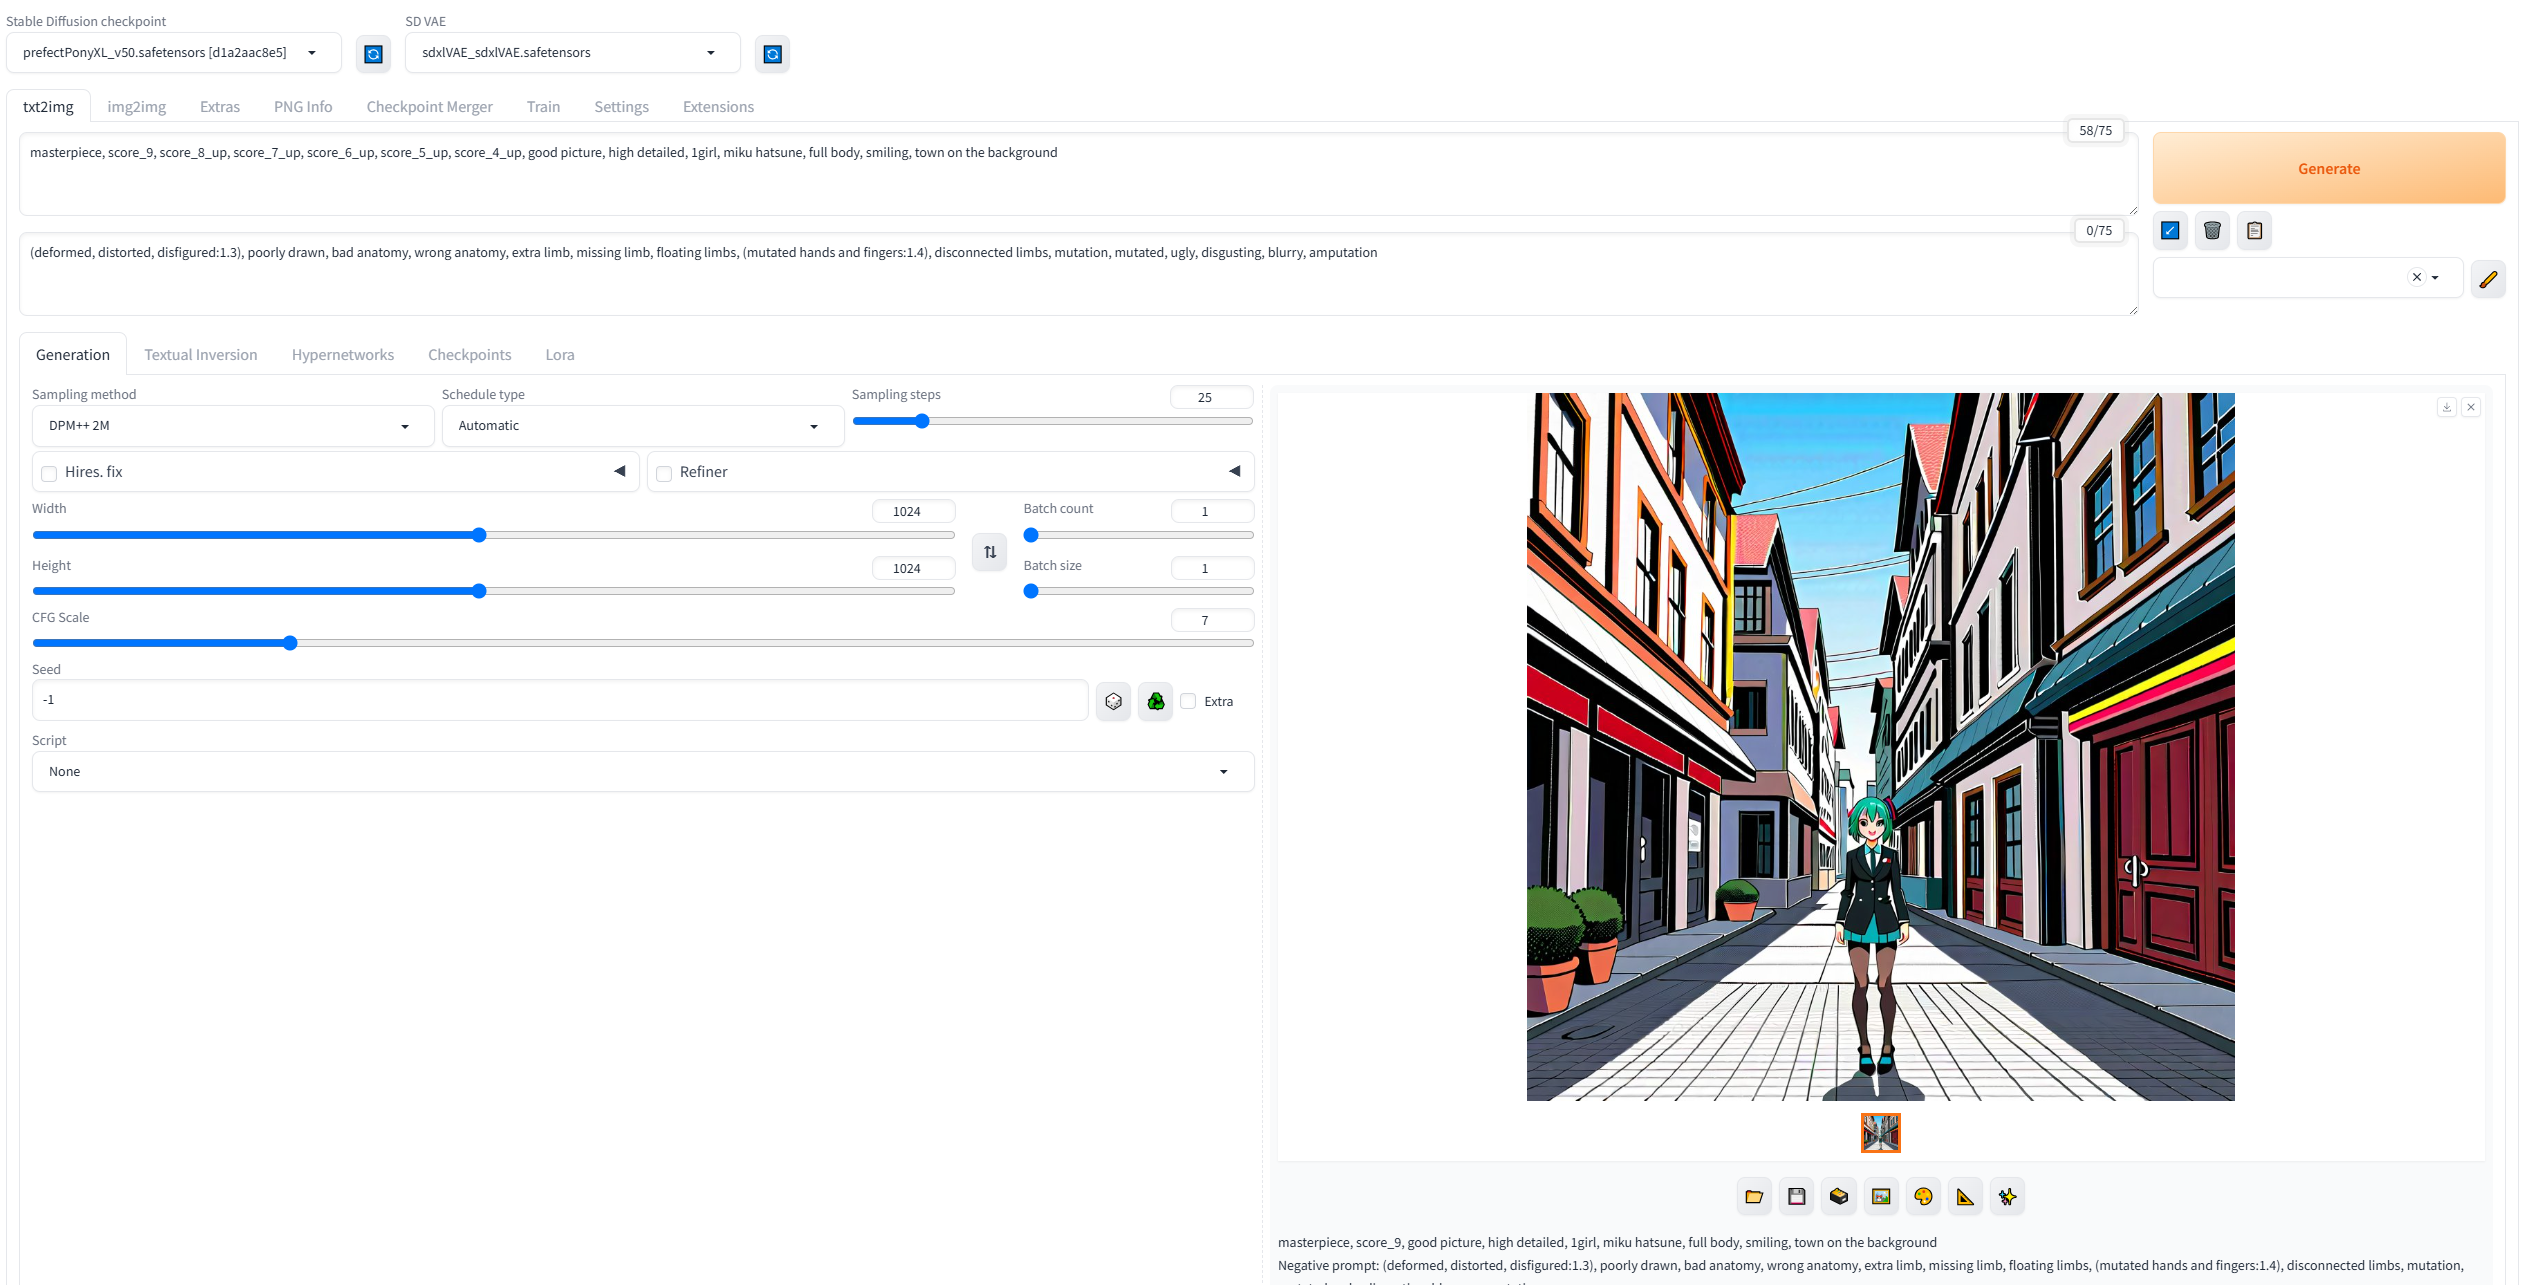2523x1285 pixels.
Task: Download the preview image with the arrow icon
Action: pos(2446,407)
